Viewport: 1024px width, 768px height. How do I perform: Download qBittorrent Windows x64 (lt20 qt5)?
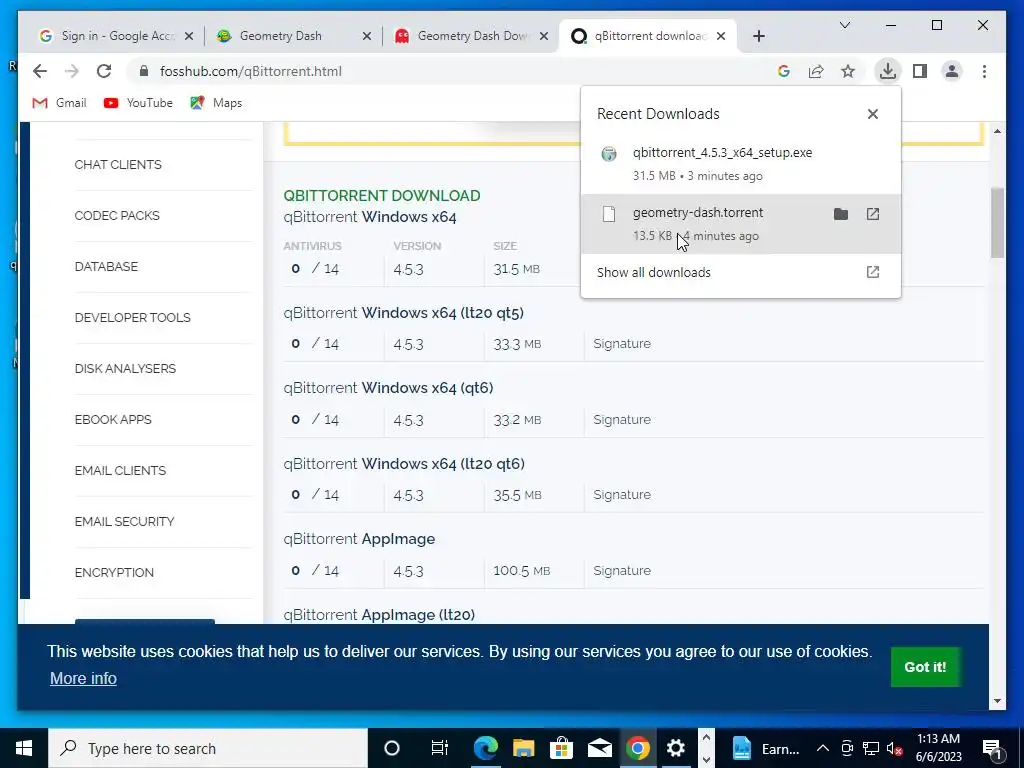404,313
